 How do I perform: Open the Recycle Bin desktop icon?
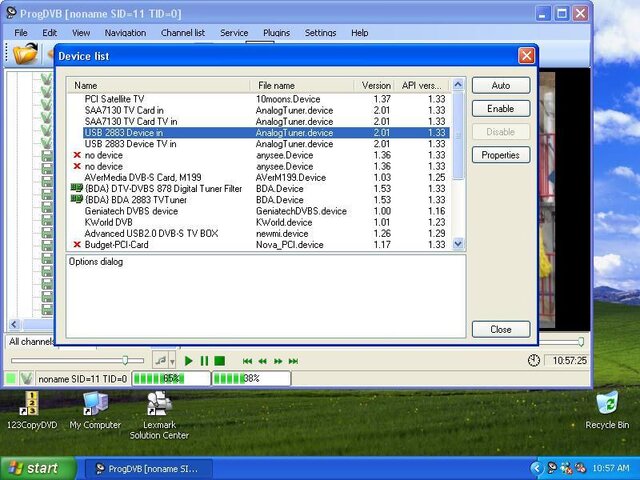[607, 411]
